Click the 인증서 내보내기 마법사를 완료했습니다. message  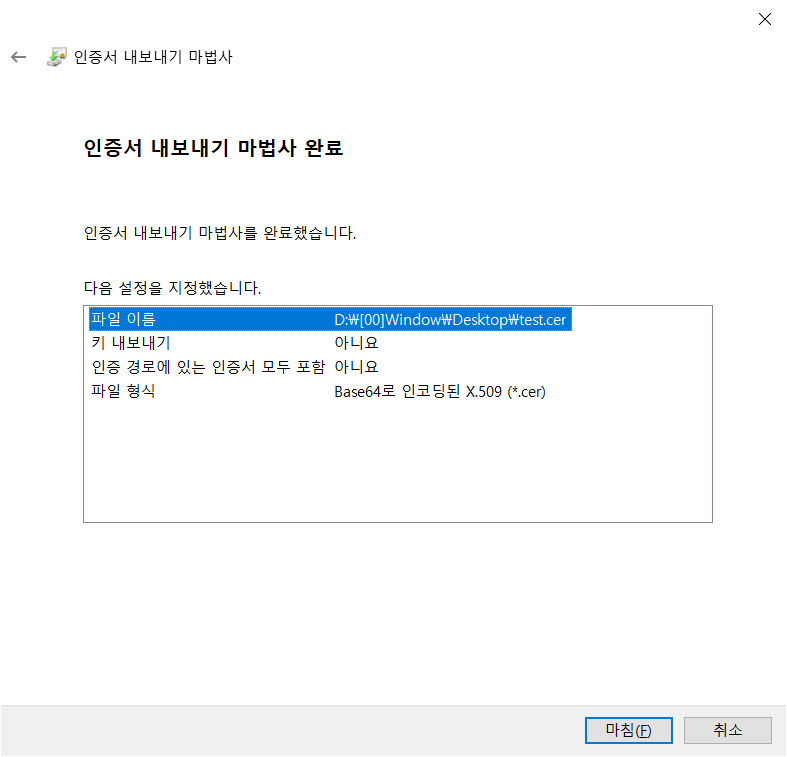coord(220,233)
